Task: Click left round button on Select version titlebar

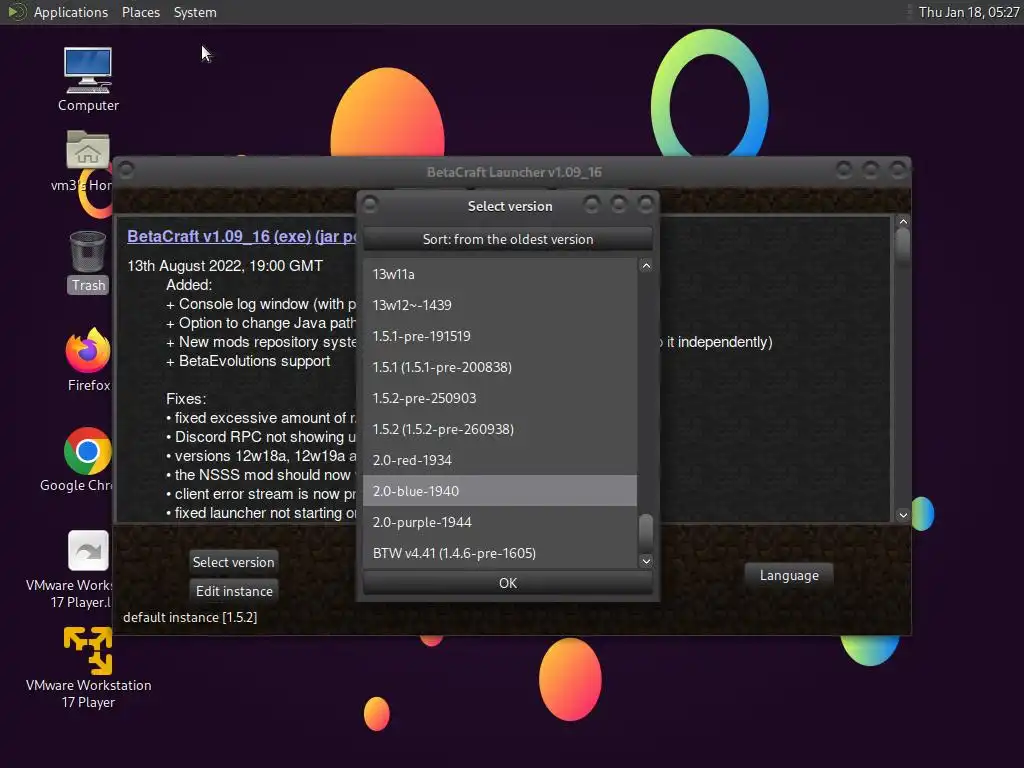Action: 370,204
